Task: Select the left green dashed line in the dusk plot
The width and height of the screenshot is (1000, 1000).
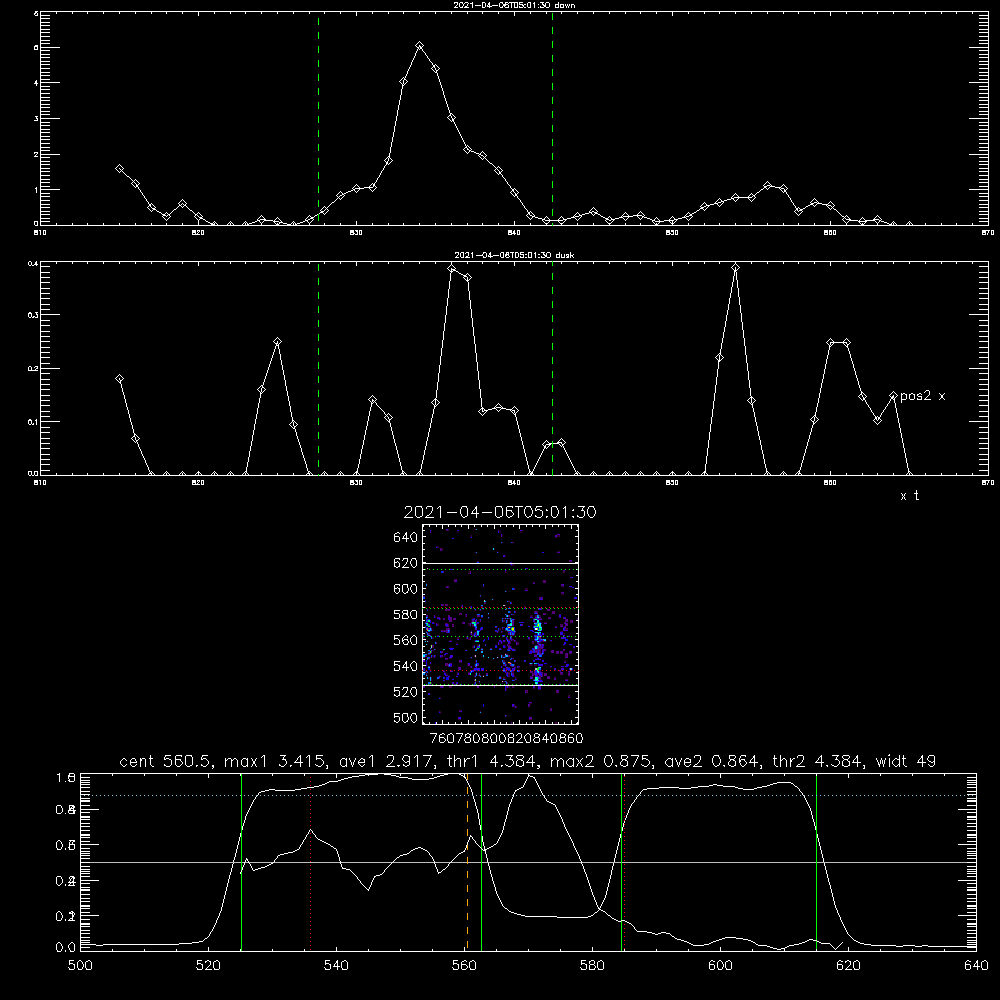Action: point(318,369)
